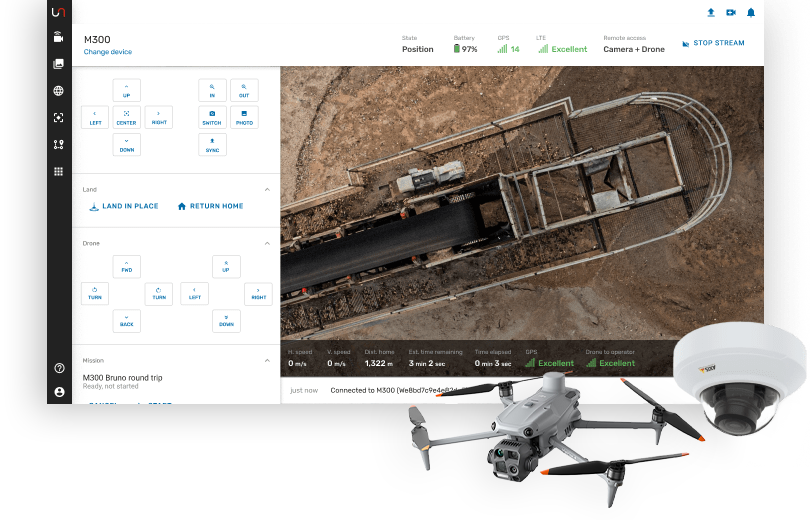Fly drone backward with BACK button

pos(127,321)
